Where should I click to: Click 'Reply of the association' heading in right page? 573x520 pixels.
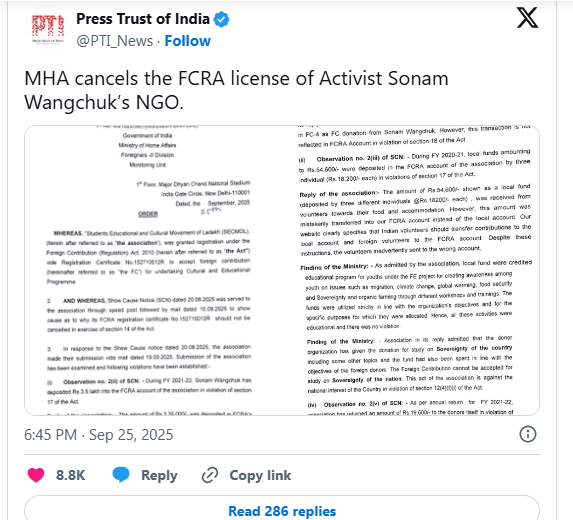(x=339, y=193)
